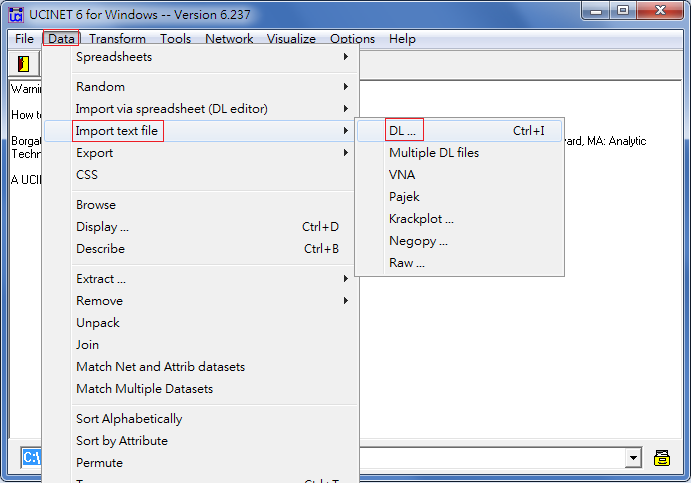Screen dimensions: 691x483
Task: Open the Visualize menu
Action: (291, 39)
